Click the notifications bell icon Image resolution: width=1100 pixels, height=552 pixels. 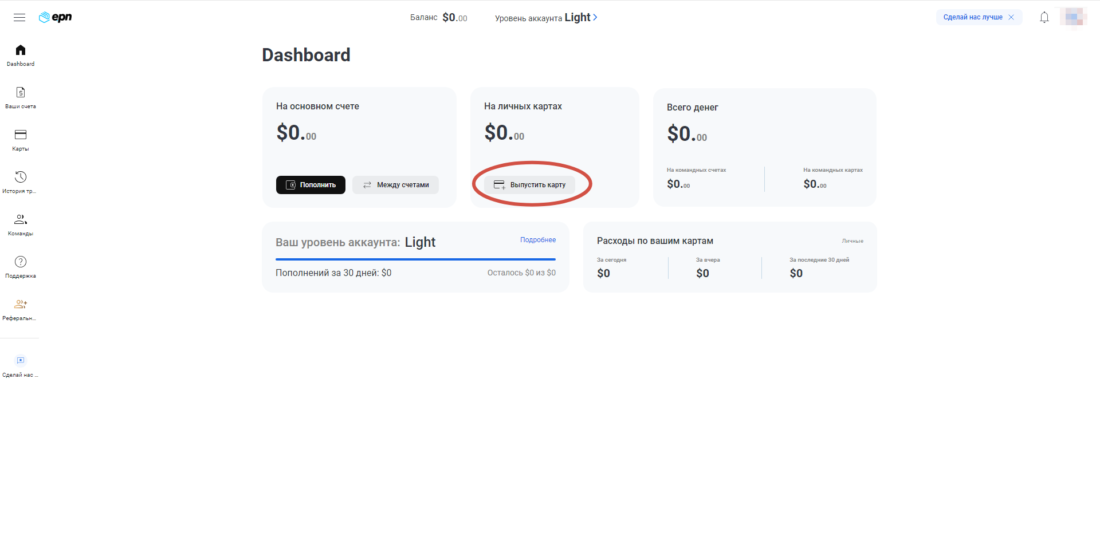tap(1044, 17)
